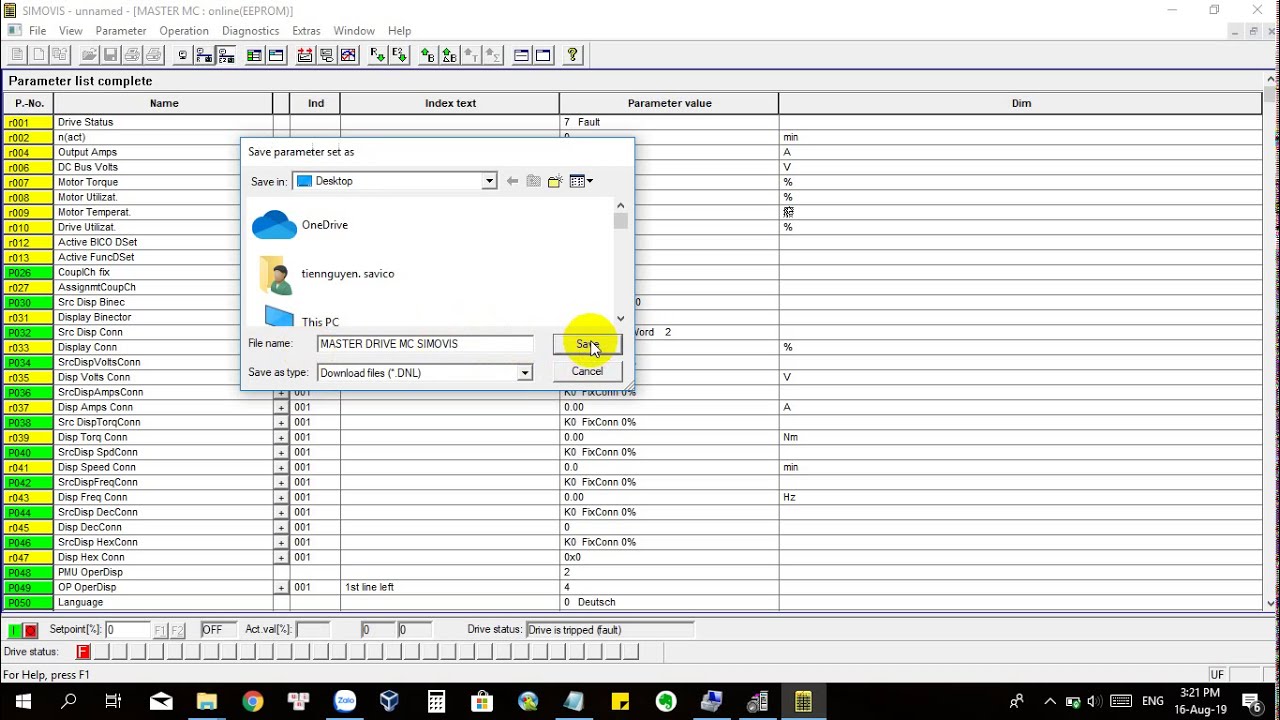Select This PC in the save dialog
Image resolution: width=1280 pixels, height=720 pixels.
302,318
